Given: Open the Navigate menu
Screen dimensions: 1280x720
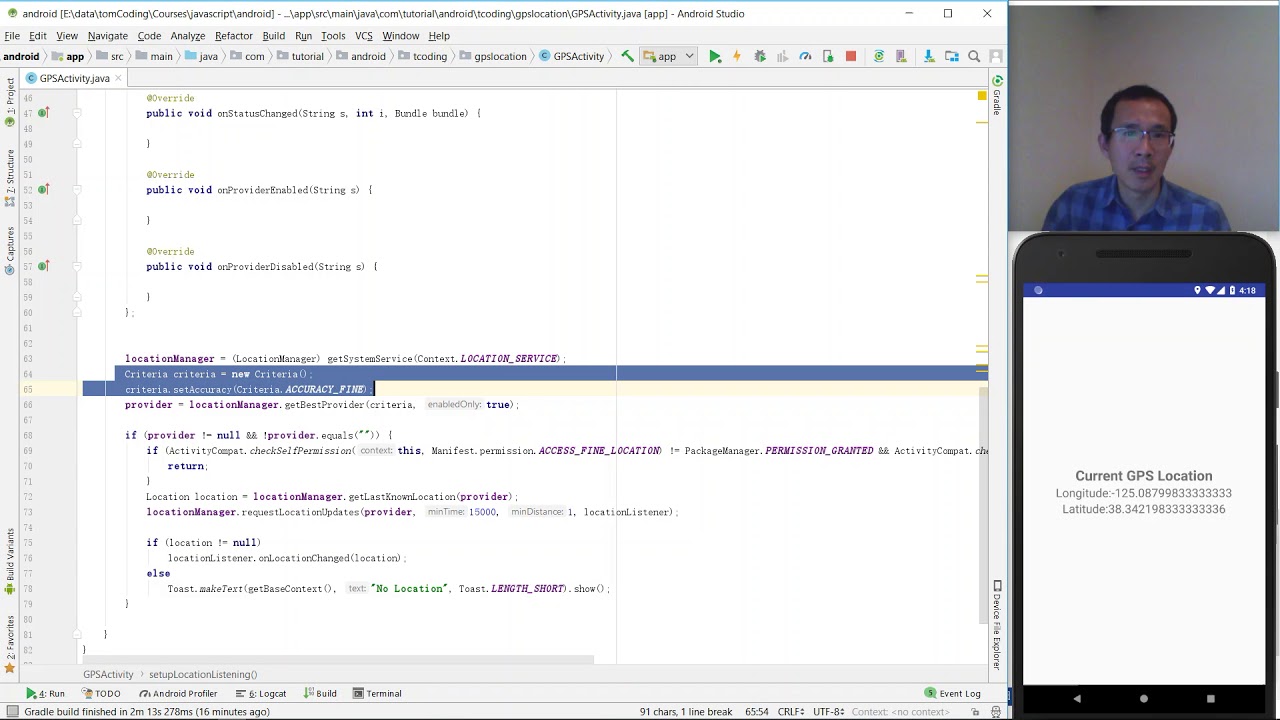Looking at the screenshot, I should point(107,36).
